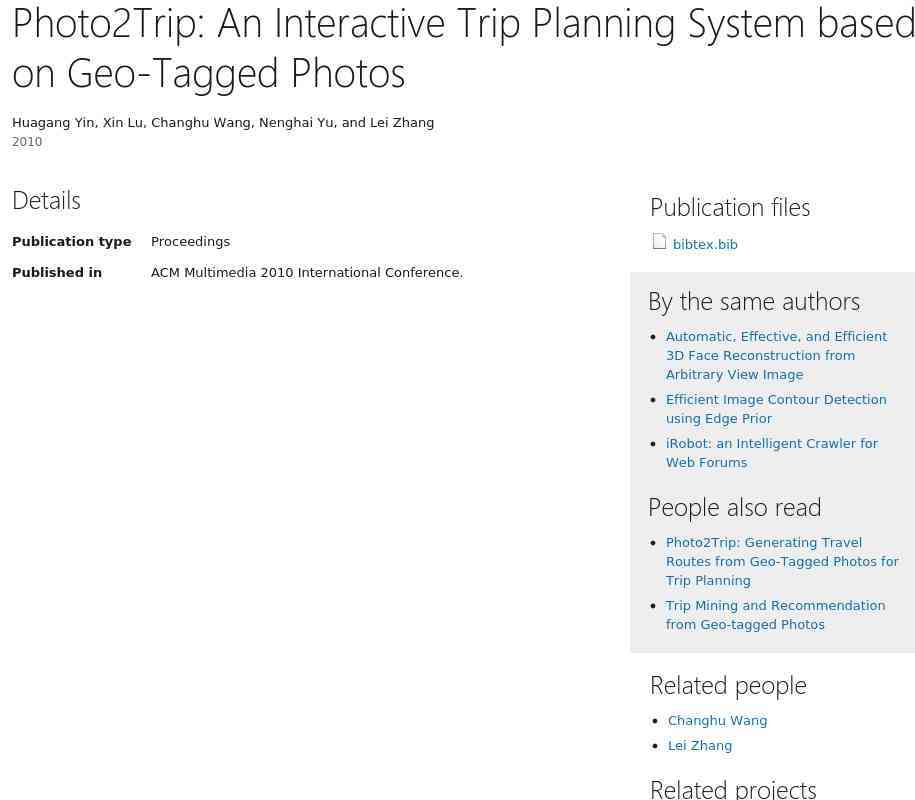View Changhu Wang's profile
Image resolution: width=915 pixels, height=800 pixels.
(x=717, y=721)
